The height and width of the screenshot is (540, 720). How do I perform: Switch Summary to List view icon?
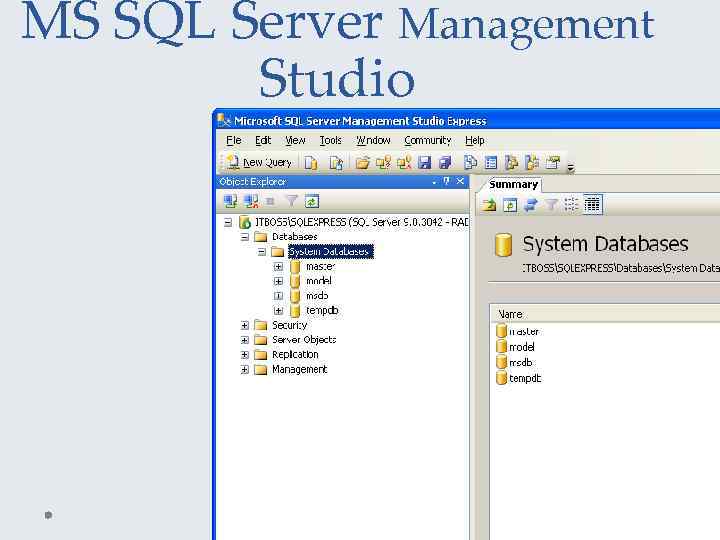571,204
